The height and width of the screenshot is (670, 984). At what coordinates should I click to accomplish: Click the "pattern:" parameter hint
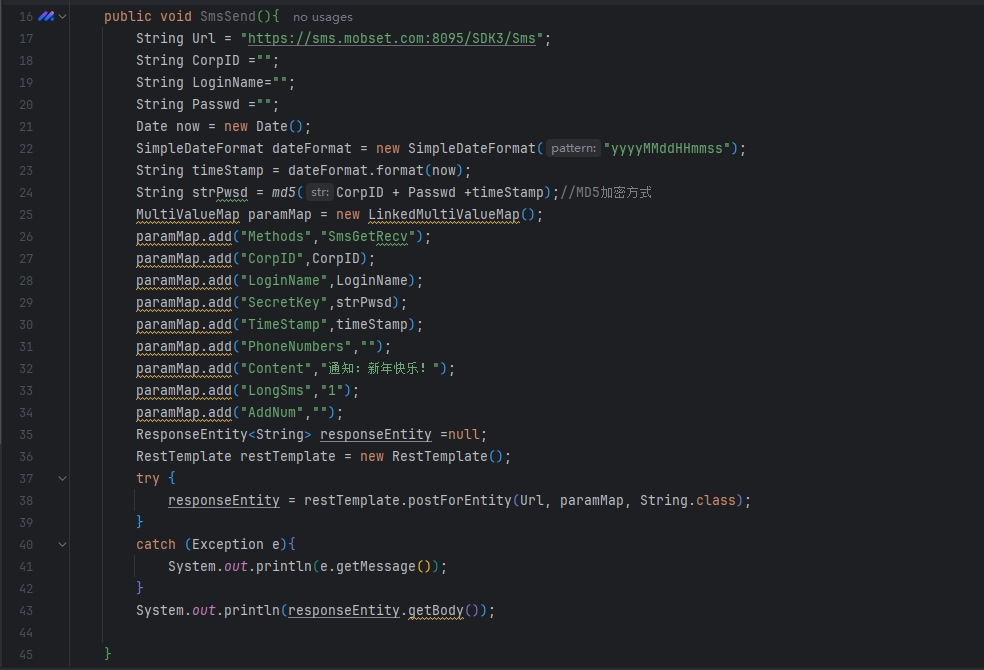click(x=573, y=149)
